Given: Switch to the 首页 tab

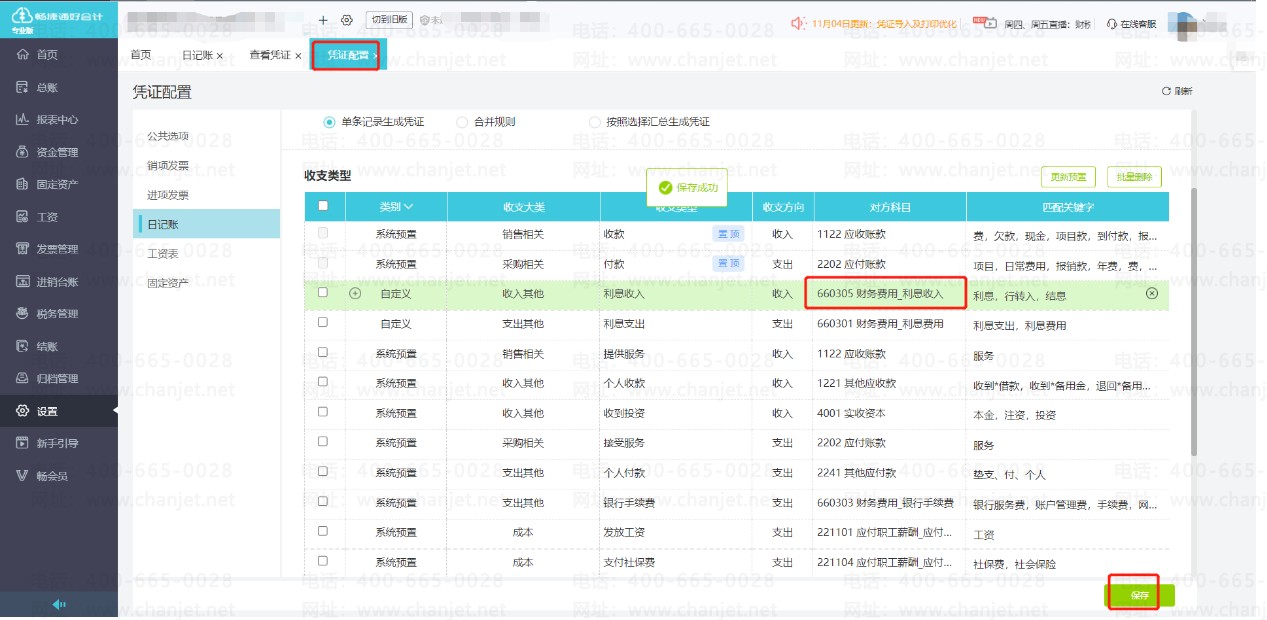Looking at the screenshot, I should (141, 55).
